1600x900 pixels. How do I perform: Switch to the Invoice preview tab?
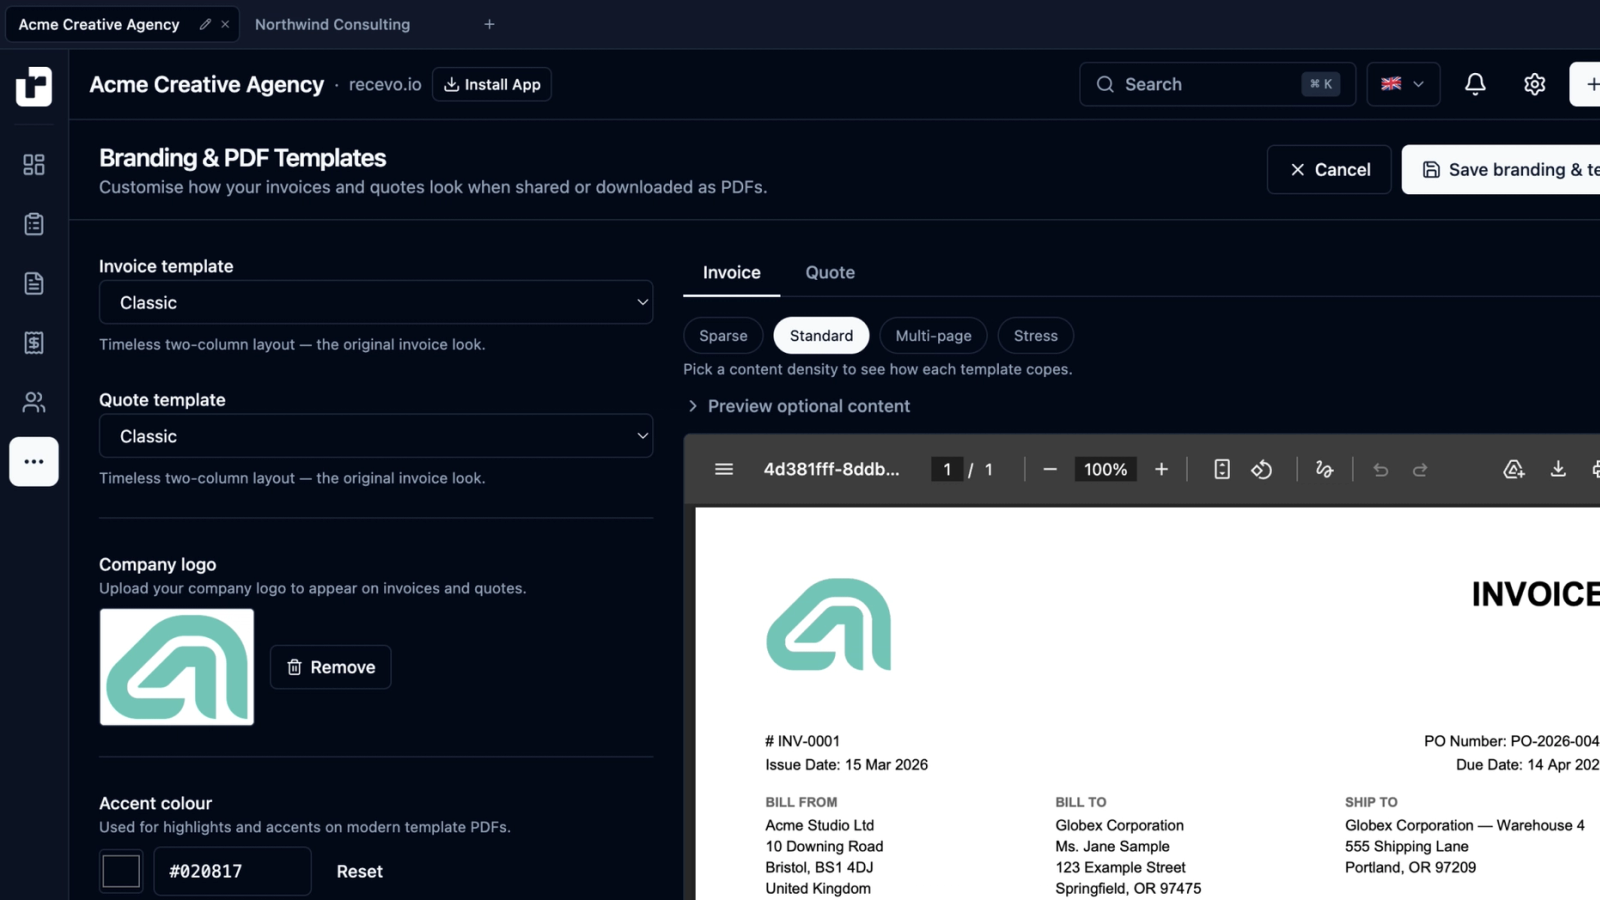(x=731, y=272)
